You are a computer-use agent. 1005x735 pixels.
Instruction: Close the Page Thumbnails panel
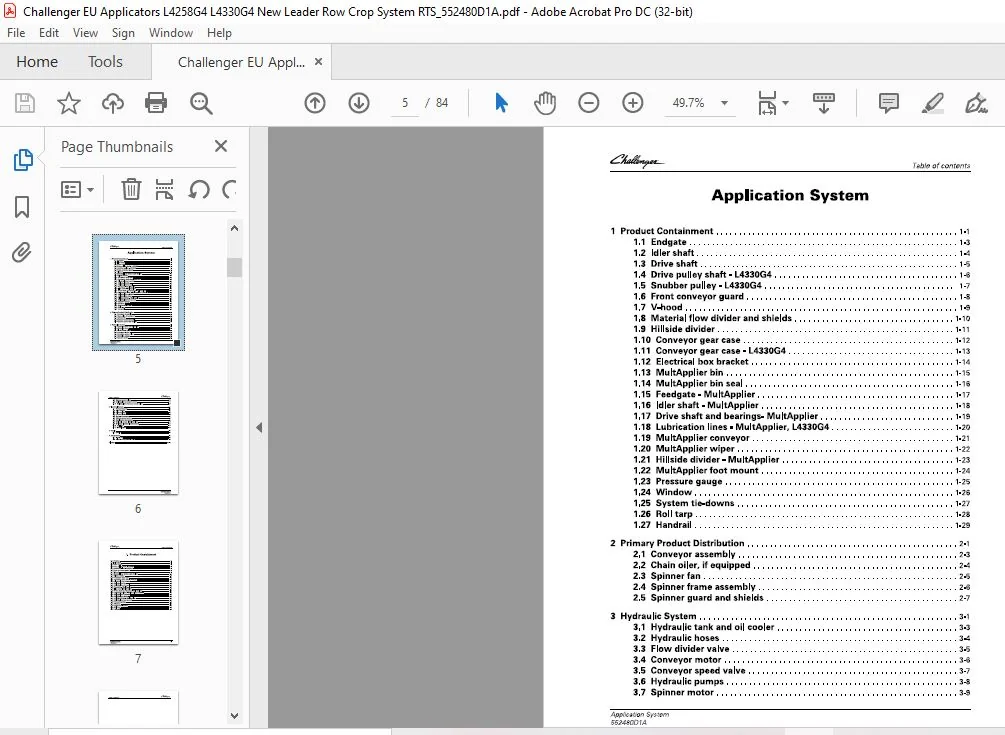pos(220,146)
